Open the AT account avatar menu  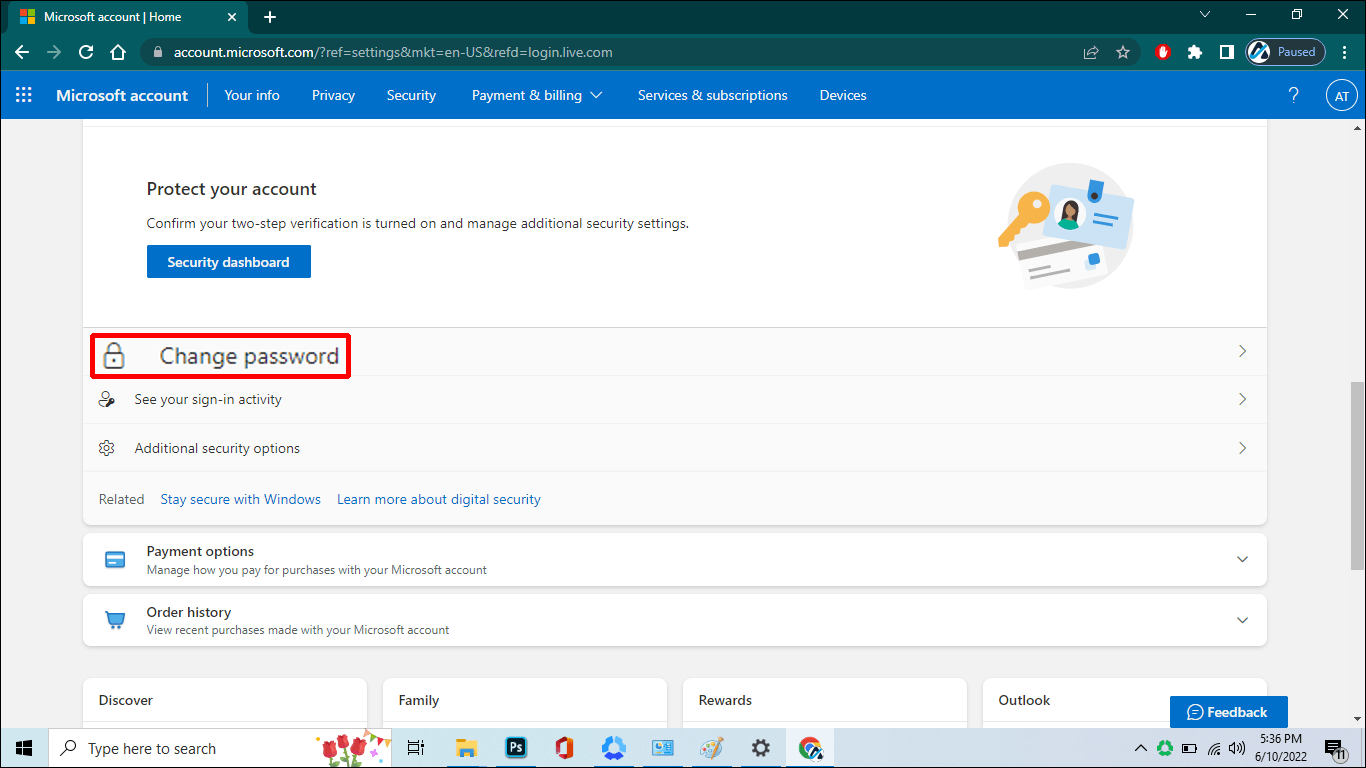coord(1341,95)
